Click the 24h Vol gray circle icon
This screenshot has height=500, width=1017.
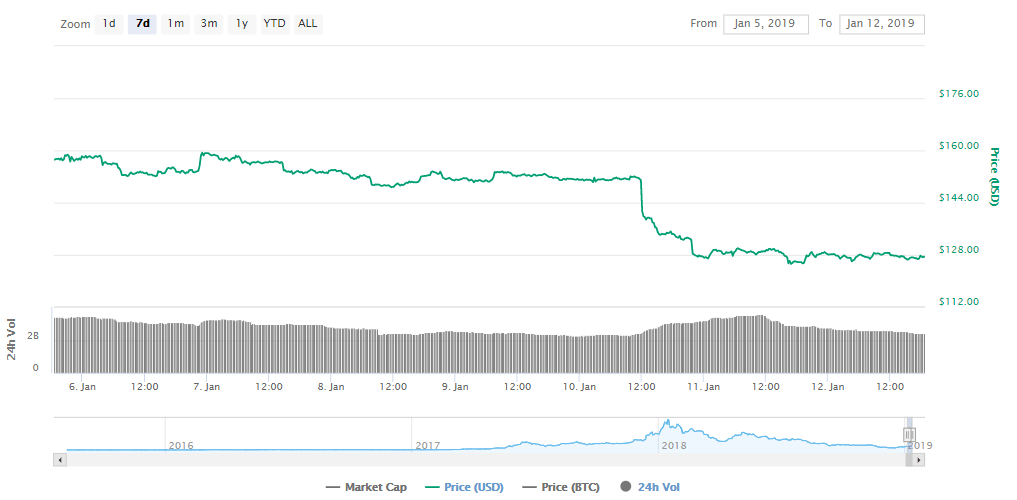pos(626,487)
